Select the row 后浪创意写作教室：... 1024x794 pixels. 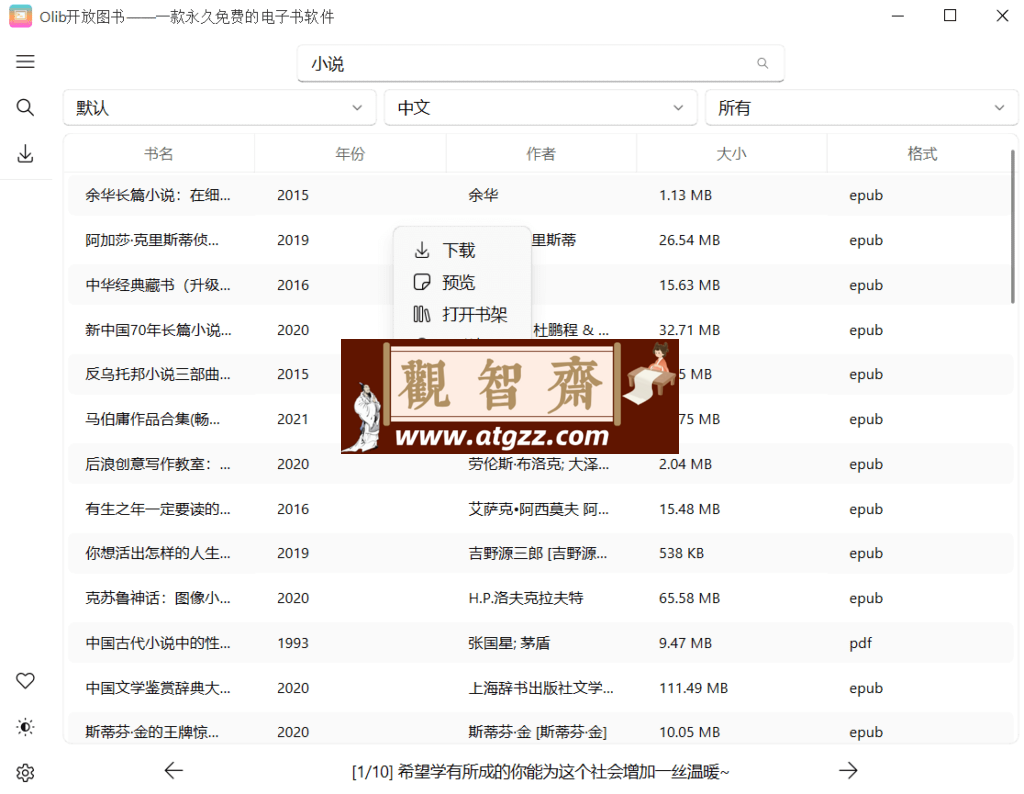(x=540, y=464)
